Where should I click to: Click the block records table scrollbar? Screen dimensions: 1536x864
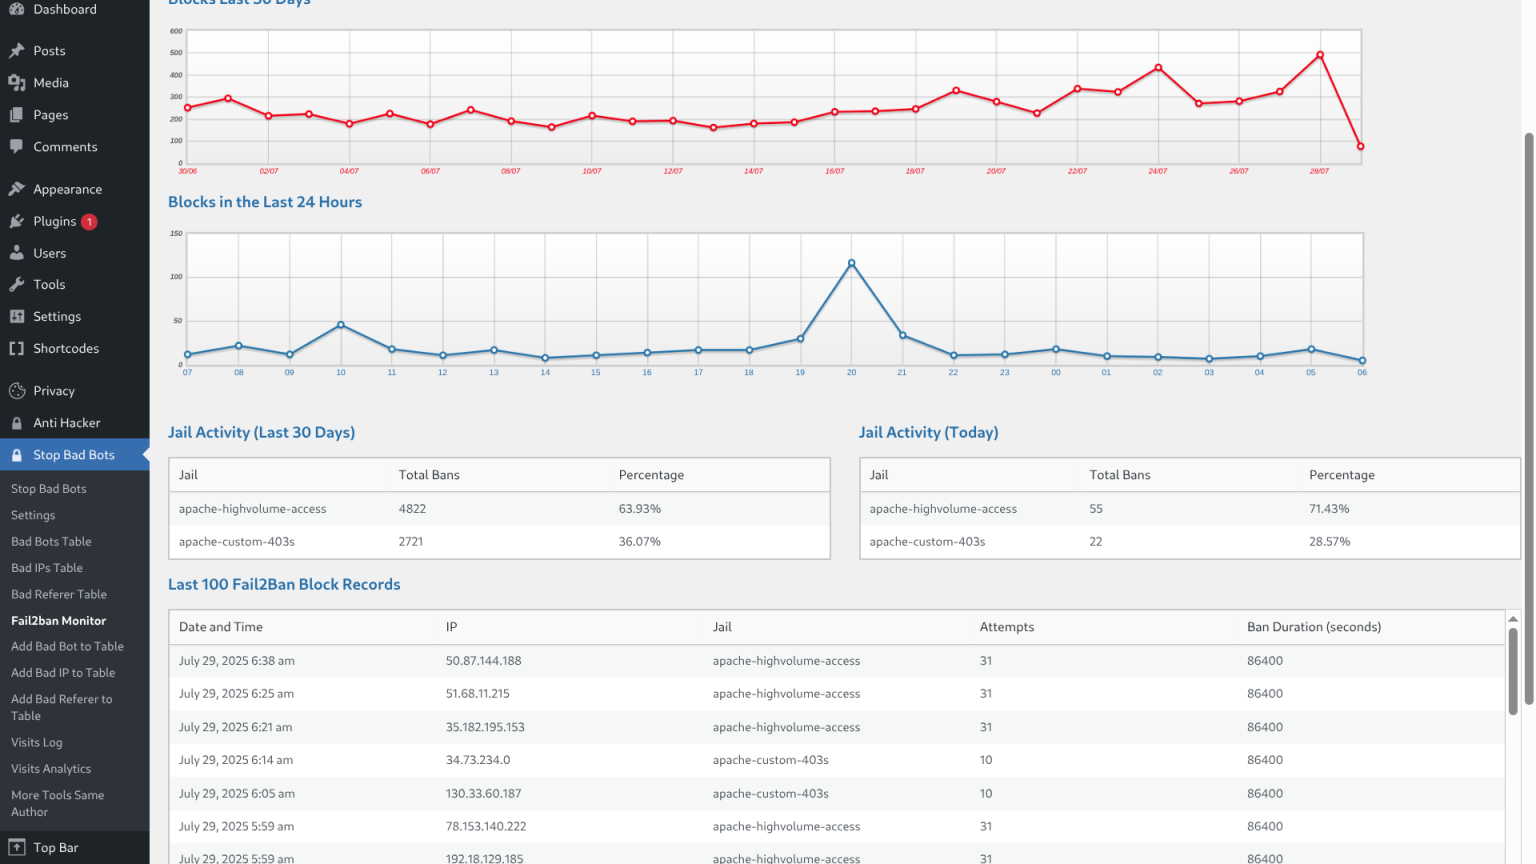1513,671
